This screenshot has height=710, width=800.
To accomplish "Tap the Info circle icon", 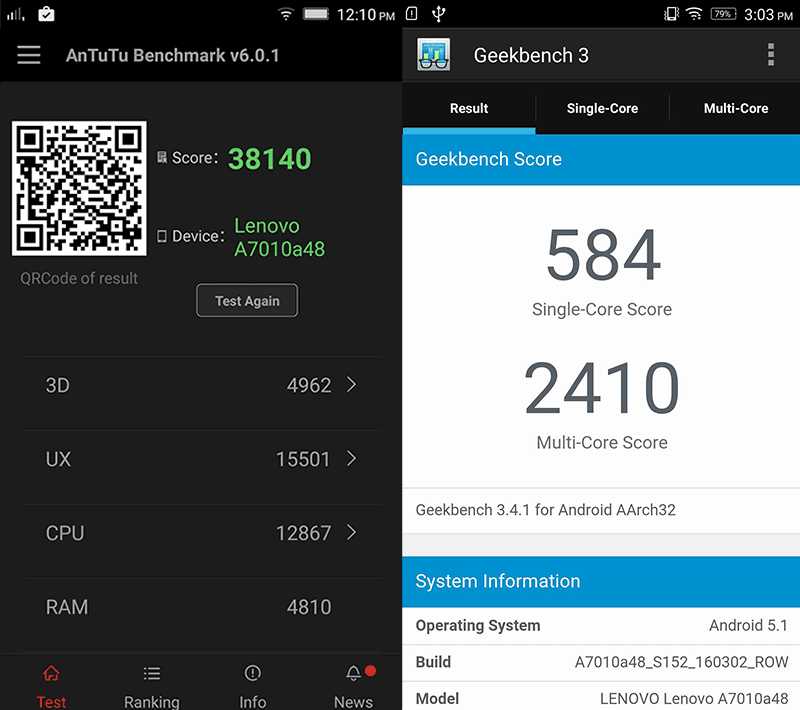I will point(253,673).
